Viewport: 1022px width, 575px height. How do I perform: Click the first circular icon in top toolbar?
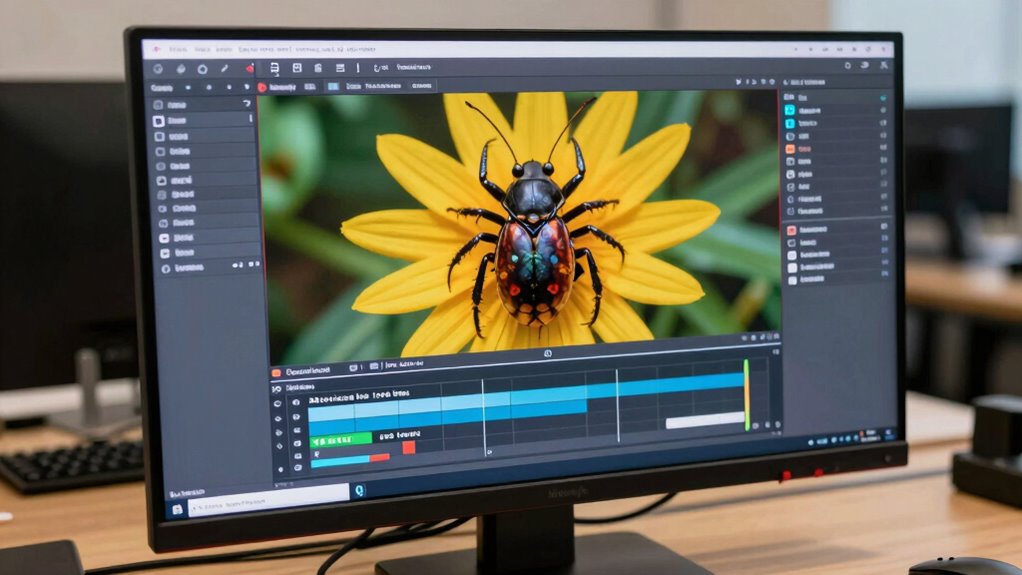pyautogui.click(x=156, y=69)
